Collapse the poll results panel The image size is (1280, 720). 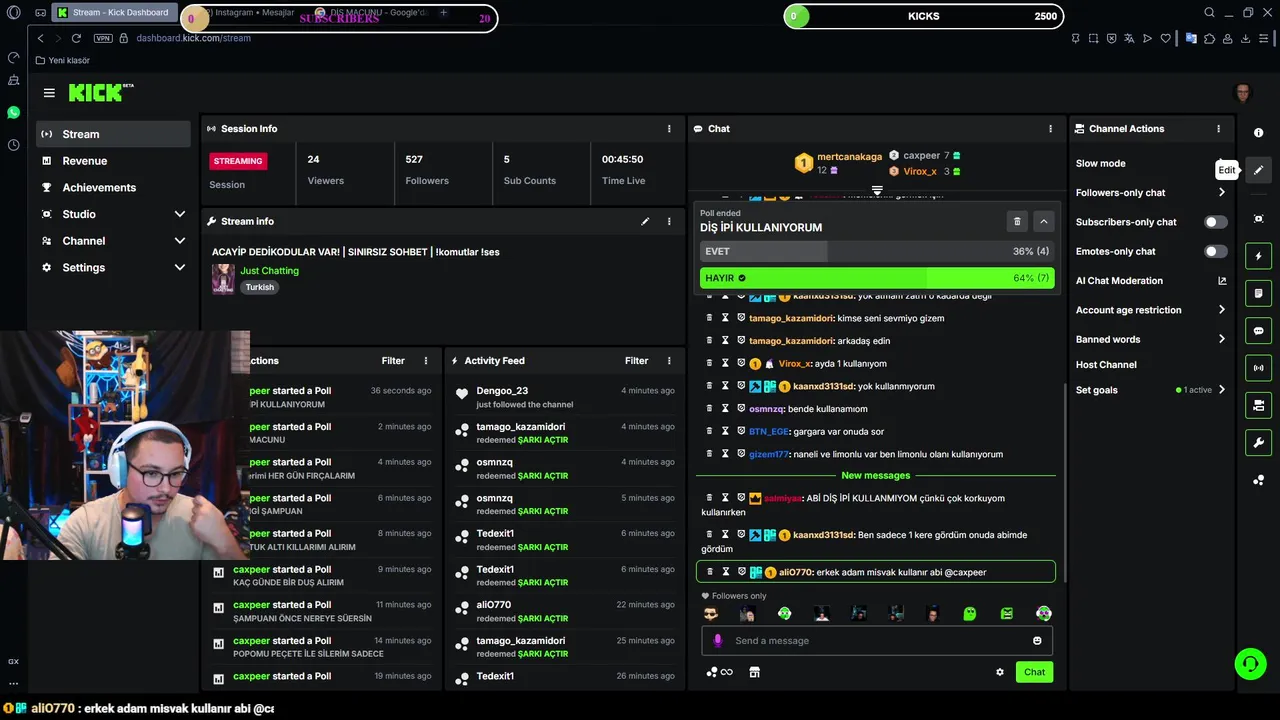tap(1043, 222)
